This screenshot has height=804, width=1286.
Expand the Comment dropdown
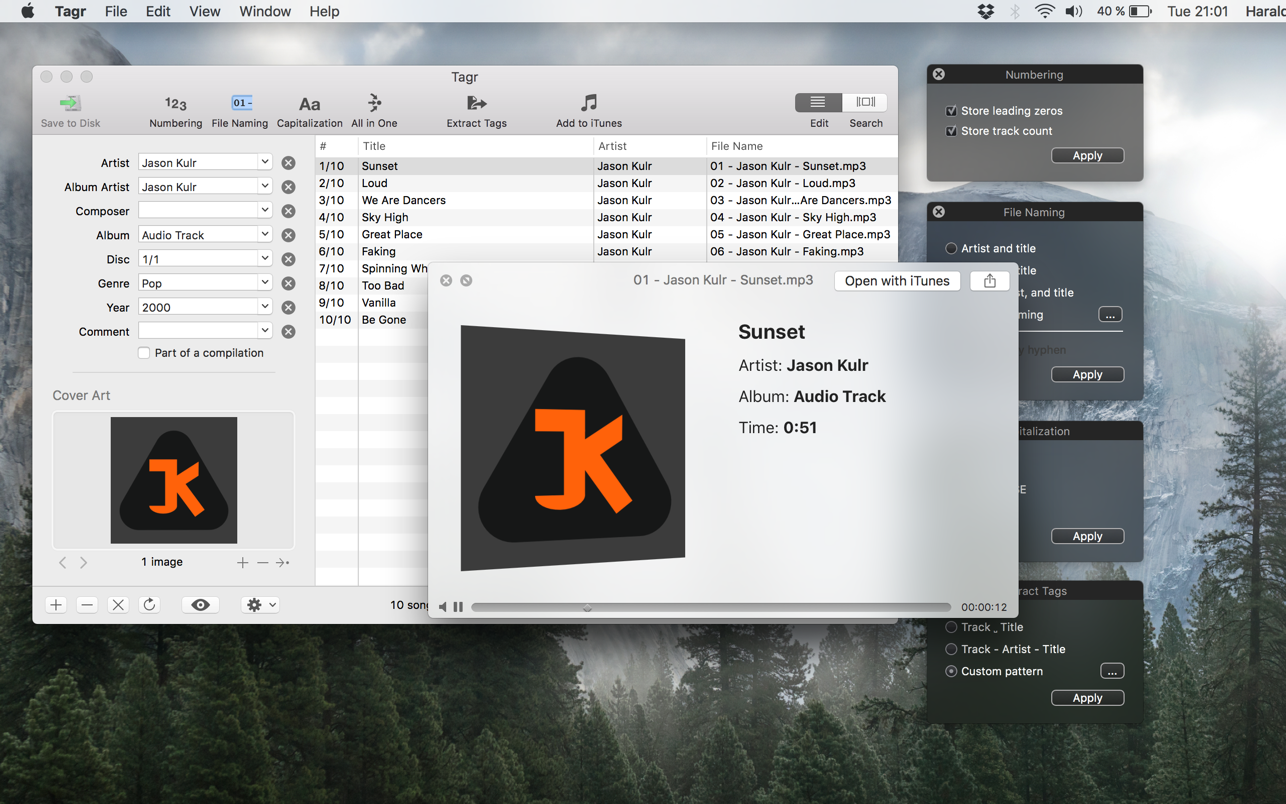264,330
